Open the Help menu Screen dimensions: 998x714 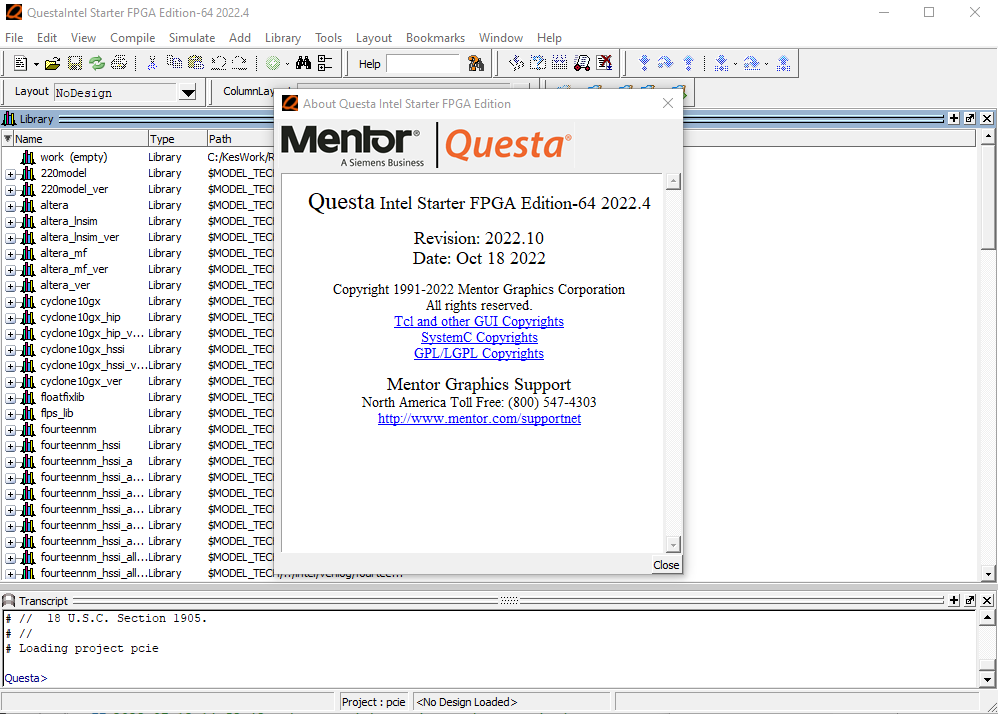[549, 38]
